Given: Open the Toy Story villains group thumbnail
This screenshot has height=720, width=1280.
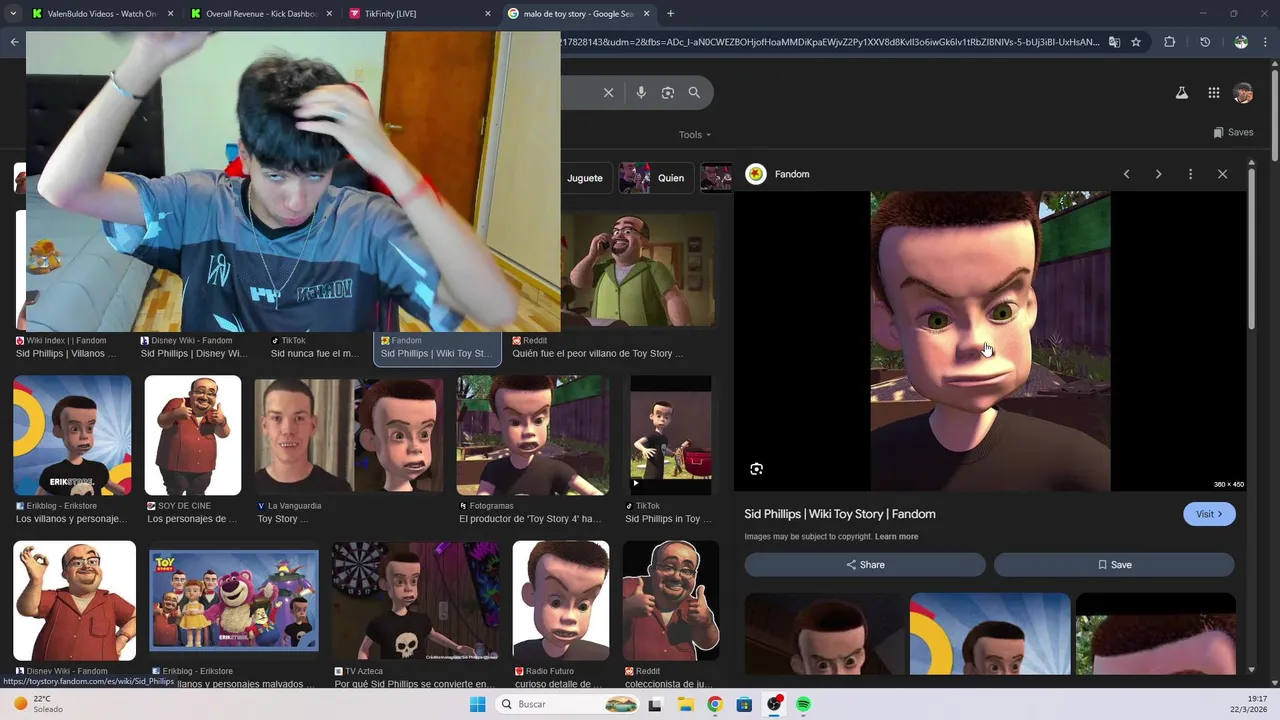Looking at the screenshot, I should coord(234,600).
